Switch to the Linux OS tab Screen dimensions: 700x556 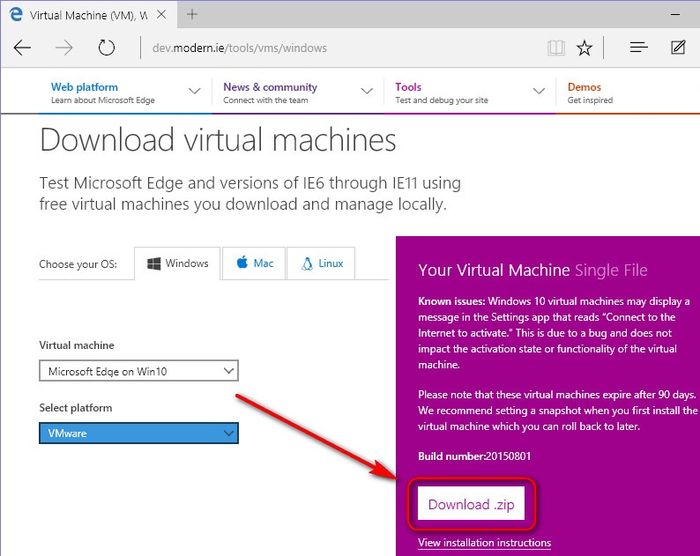pyautogui.click(x=320, y=264)
